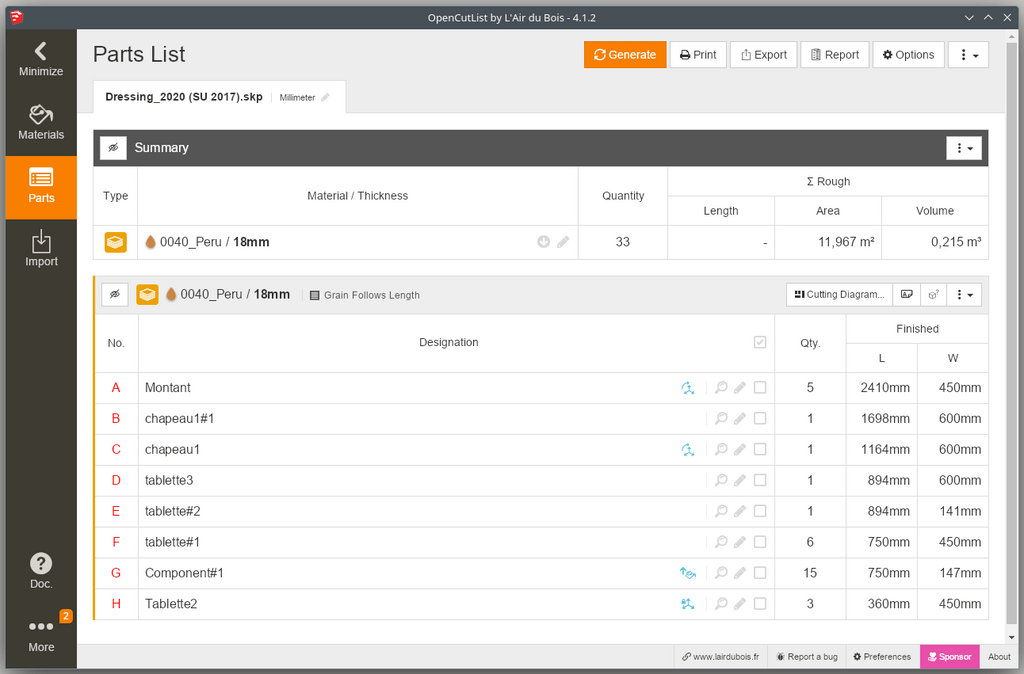Open the Summary section kebab dropdown
The image size is (1024, 674).
[964, 148]
